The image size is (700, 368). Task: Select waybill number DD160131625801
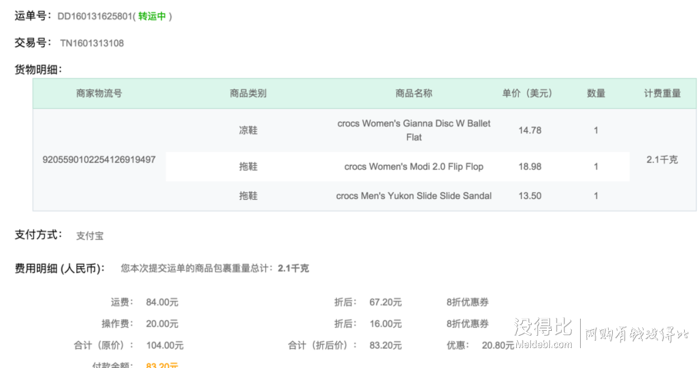95,17
